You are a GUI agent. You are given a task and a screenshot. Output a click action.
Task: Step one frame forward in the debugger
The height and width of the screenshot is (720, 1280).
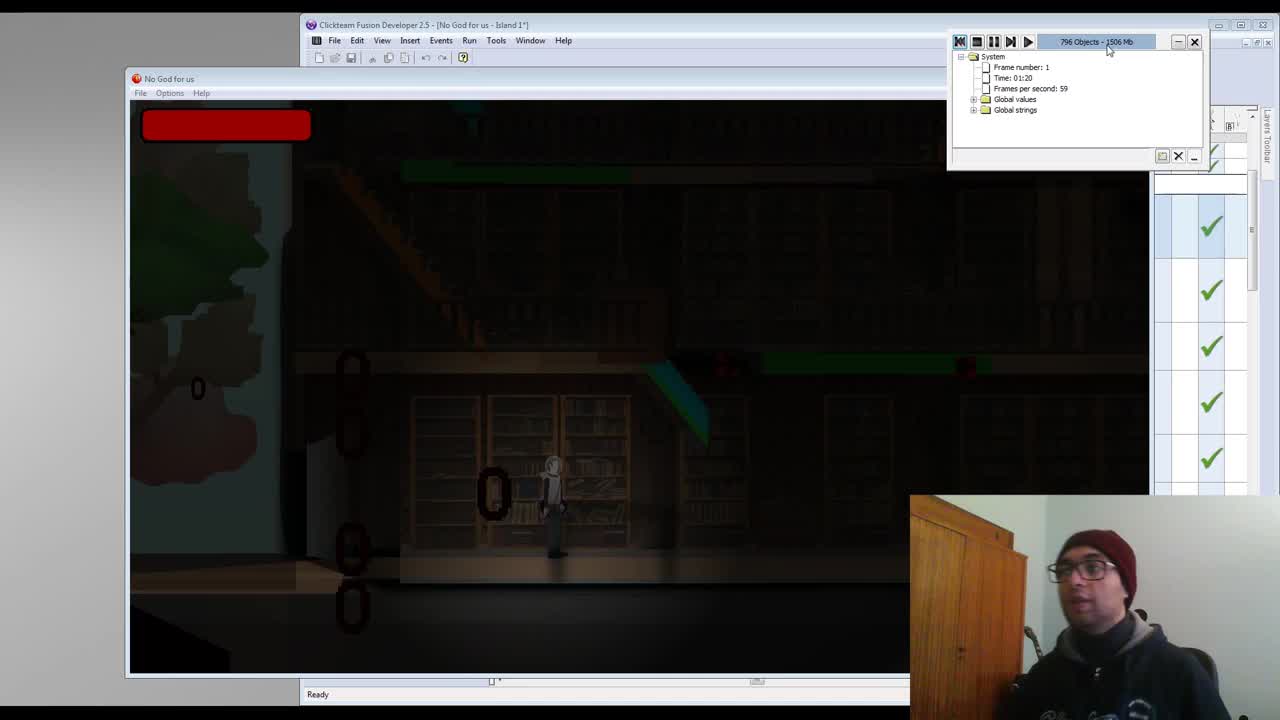pos(1010,41)
